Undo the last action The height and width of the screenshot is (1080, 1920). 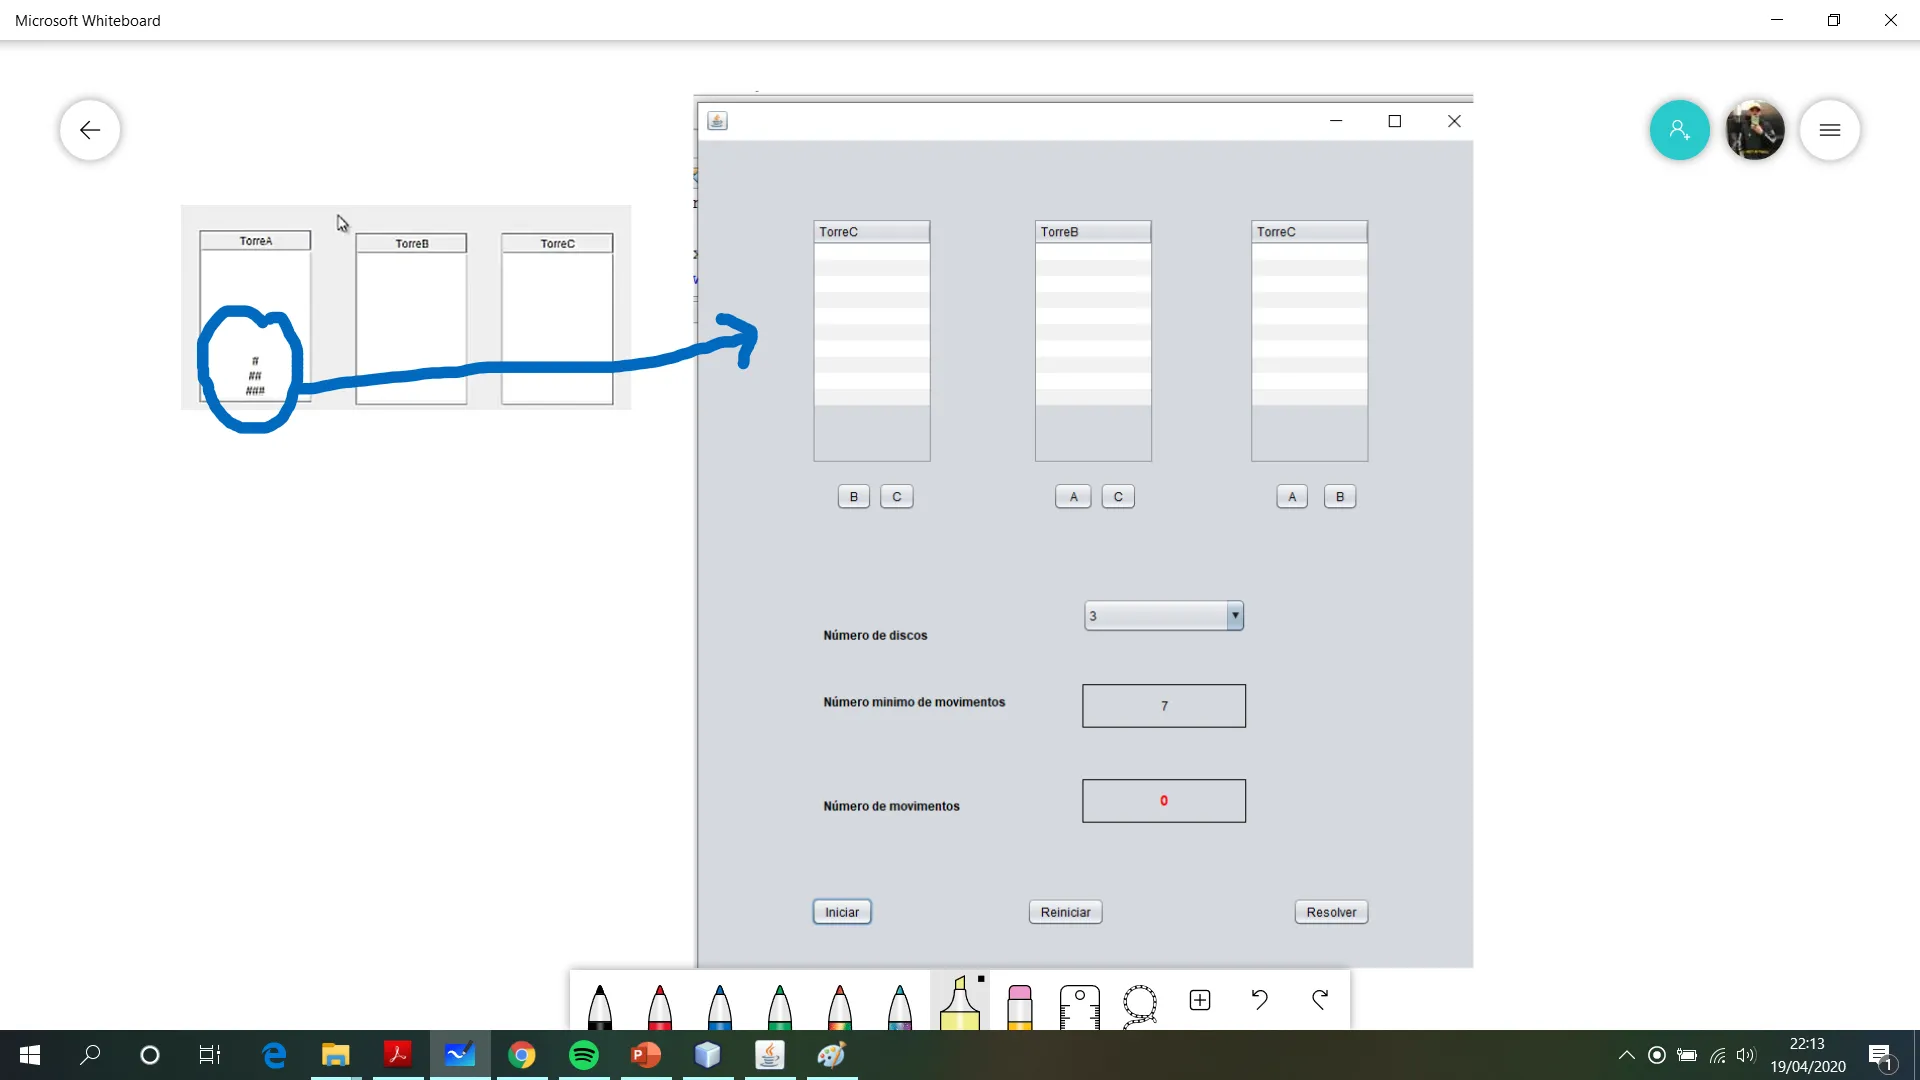[1260, 999]
